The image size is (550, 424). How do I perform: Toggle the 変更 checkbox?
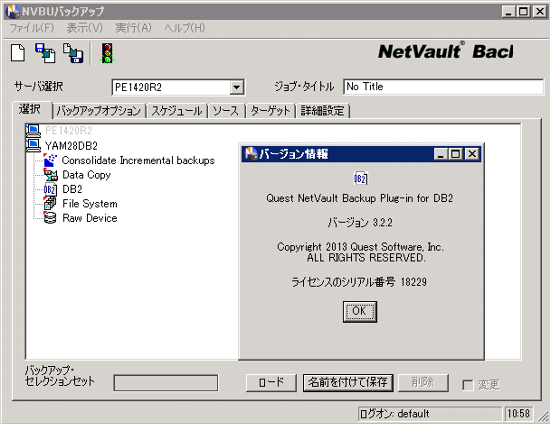click(468, 385)
